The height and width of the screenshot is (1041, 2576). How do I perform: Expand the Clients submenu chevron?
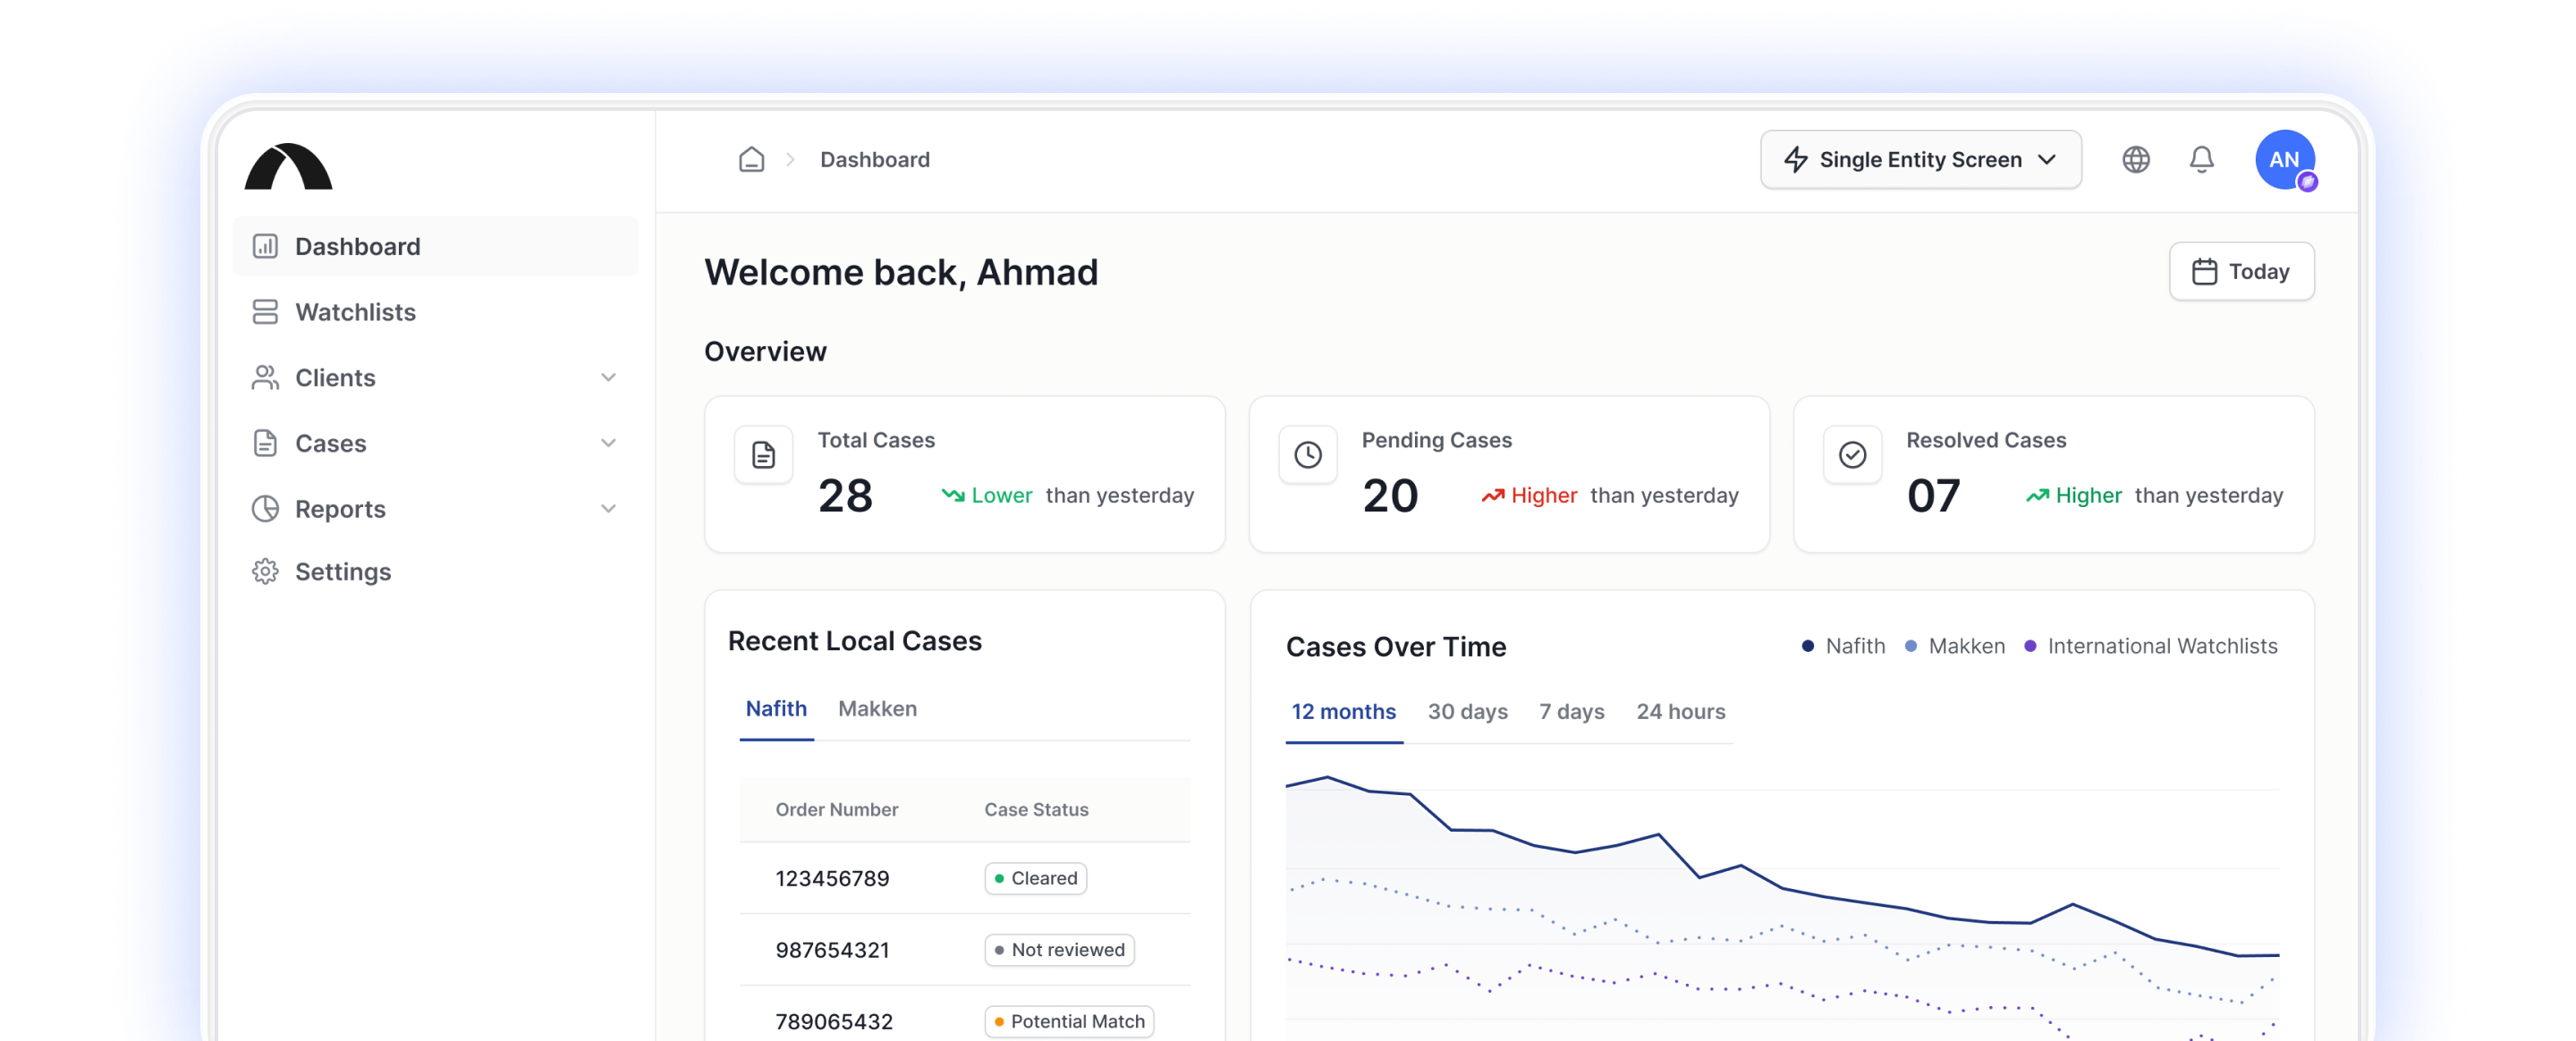pos(608,377)
